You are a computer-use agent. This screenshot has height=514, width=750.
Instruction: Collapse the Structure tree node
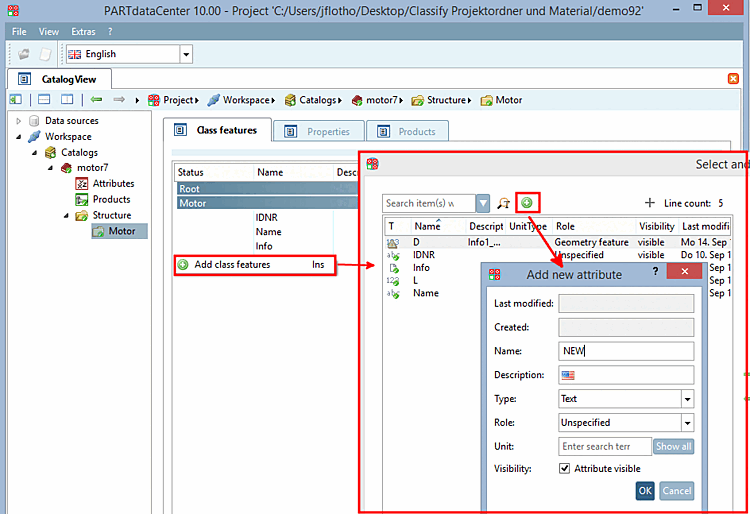(x=66, y=216)
